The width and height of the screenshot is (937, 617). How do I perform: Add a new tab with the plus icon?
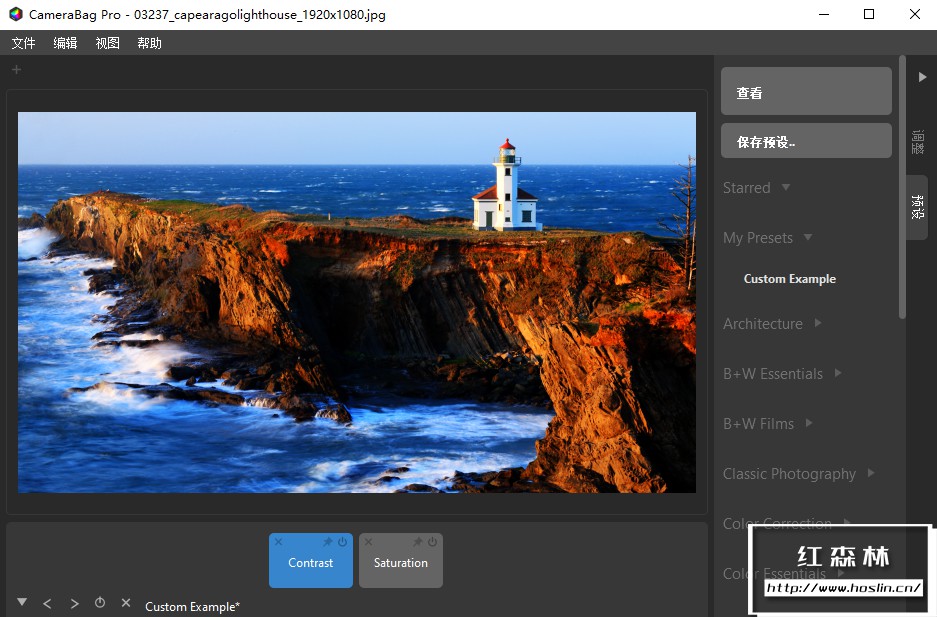(17, 70)
